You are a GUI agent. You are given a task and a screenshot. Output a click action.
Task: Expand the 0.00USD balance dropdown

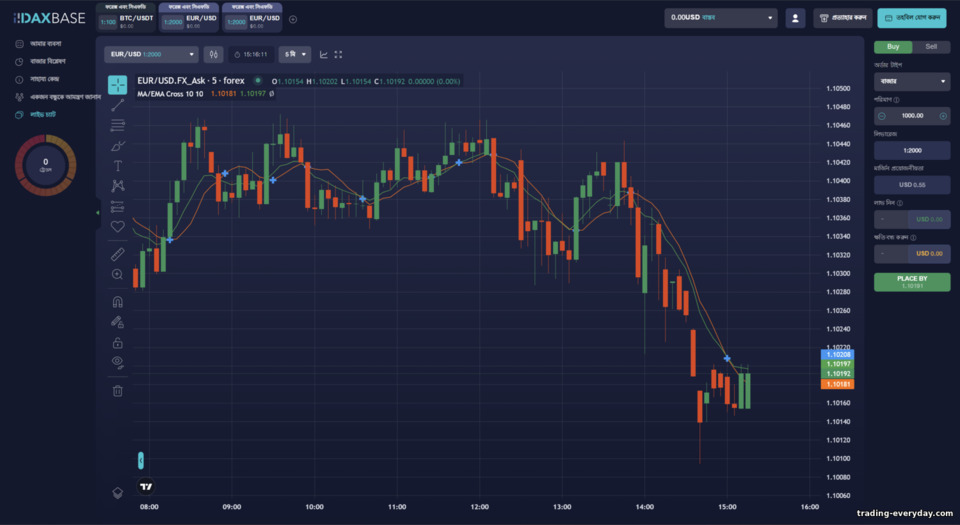[721, 18]
